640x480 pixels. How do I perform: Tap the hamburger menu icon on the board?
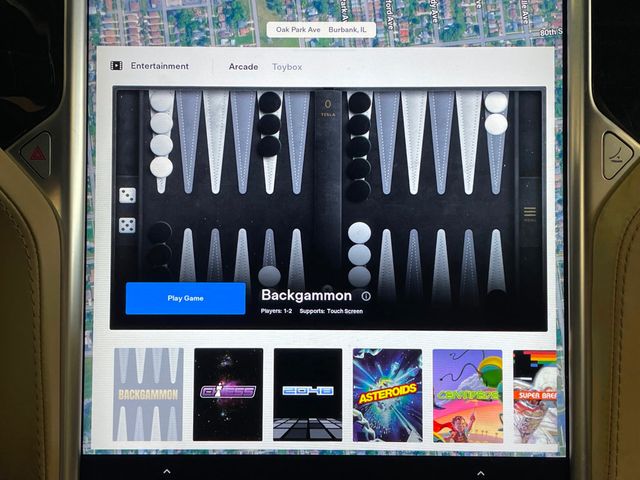pos(530,213)
